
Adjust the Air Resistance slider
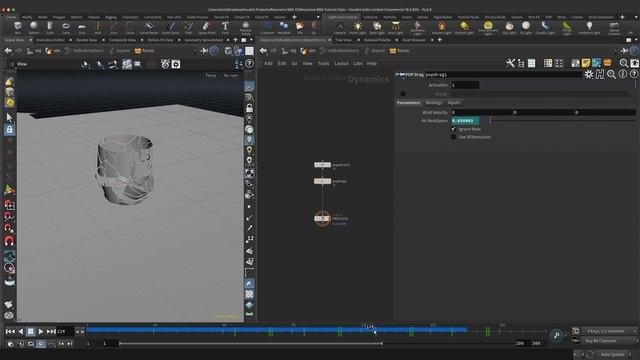point(563,120)
